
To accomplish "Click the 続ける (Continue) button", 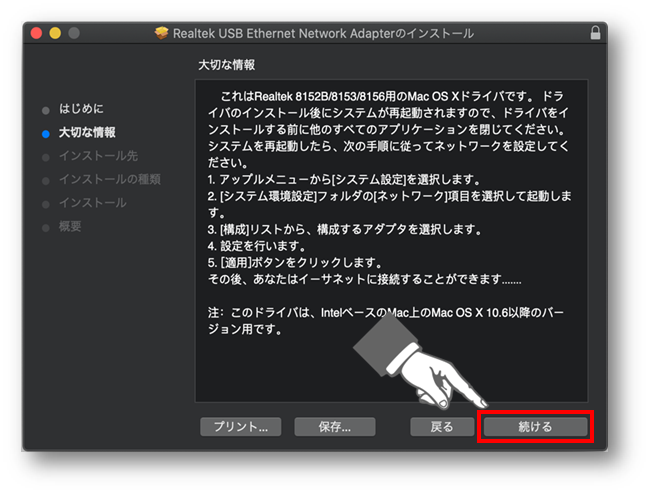I will pos(535,426).
